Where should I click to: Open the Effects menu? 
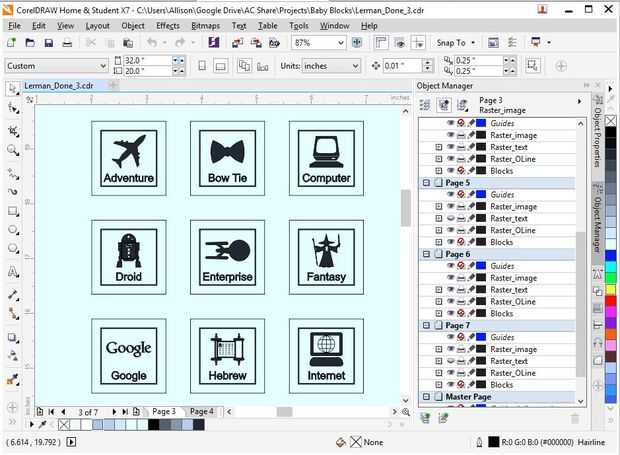coord(168,26)
